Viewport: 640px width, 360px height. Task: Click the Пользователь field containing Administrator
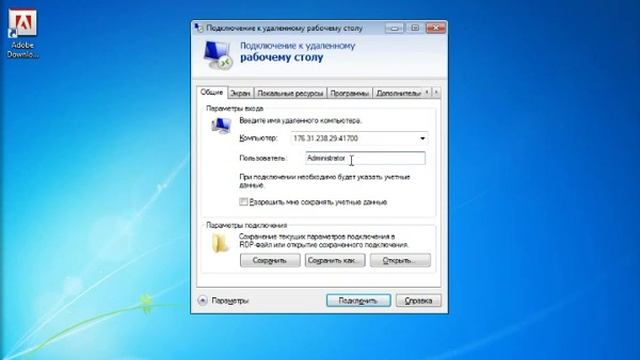pyautogui.click(x=365, y=158)
